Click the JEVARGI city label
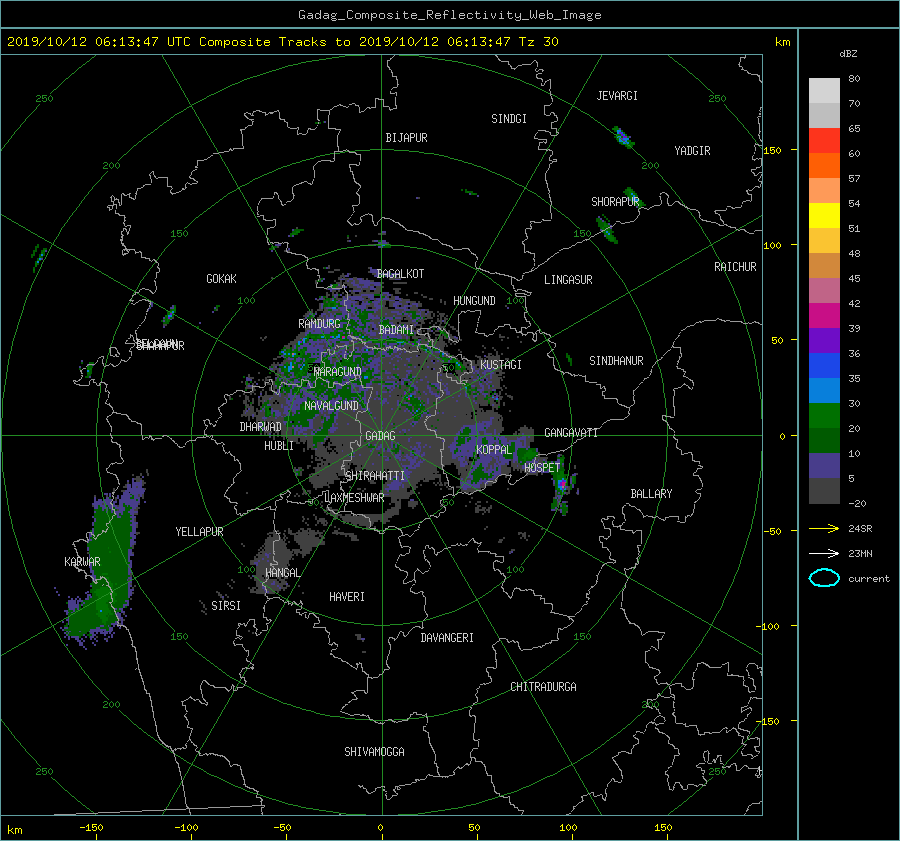 click(x=617, y=96)
